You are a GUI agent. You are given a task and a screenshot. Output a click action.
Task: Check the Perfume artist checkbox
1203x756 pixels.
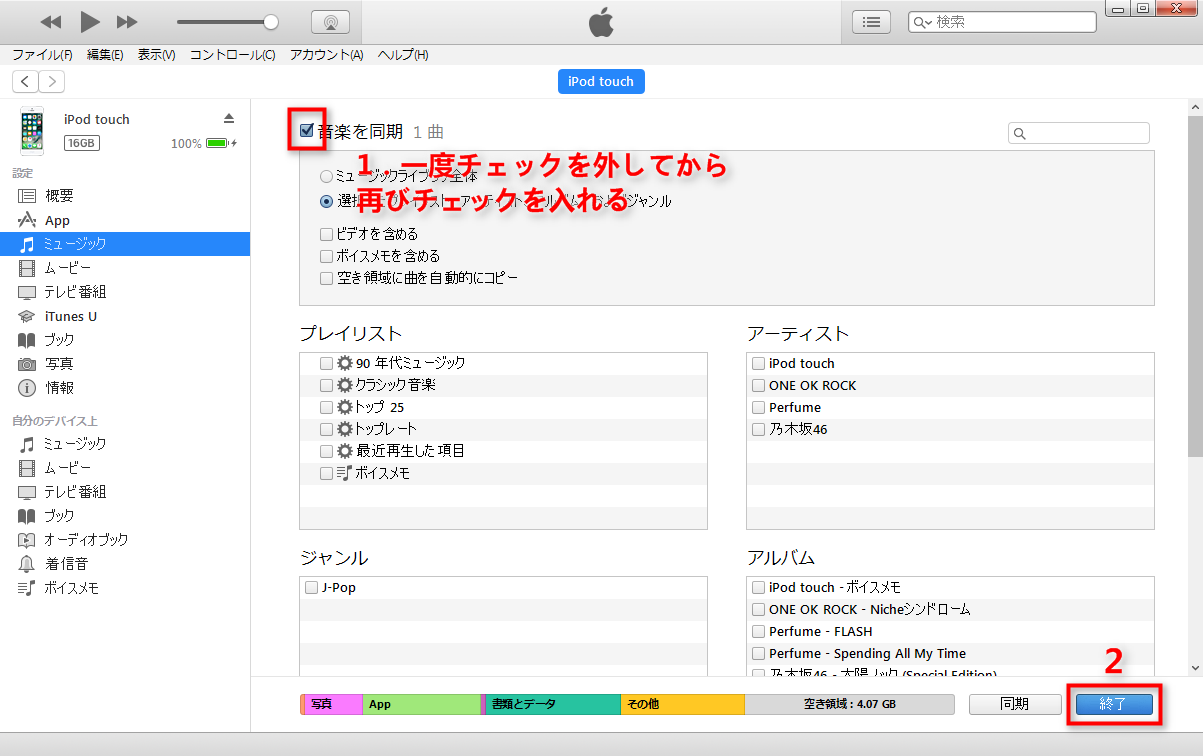pos(759,407)
